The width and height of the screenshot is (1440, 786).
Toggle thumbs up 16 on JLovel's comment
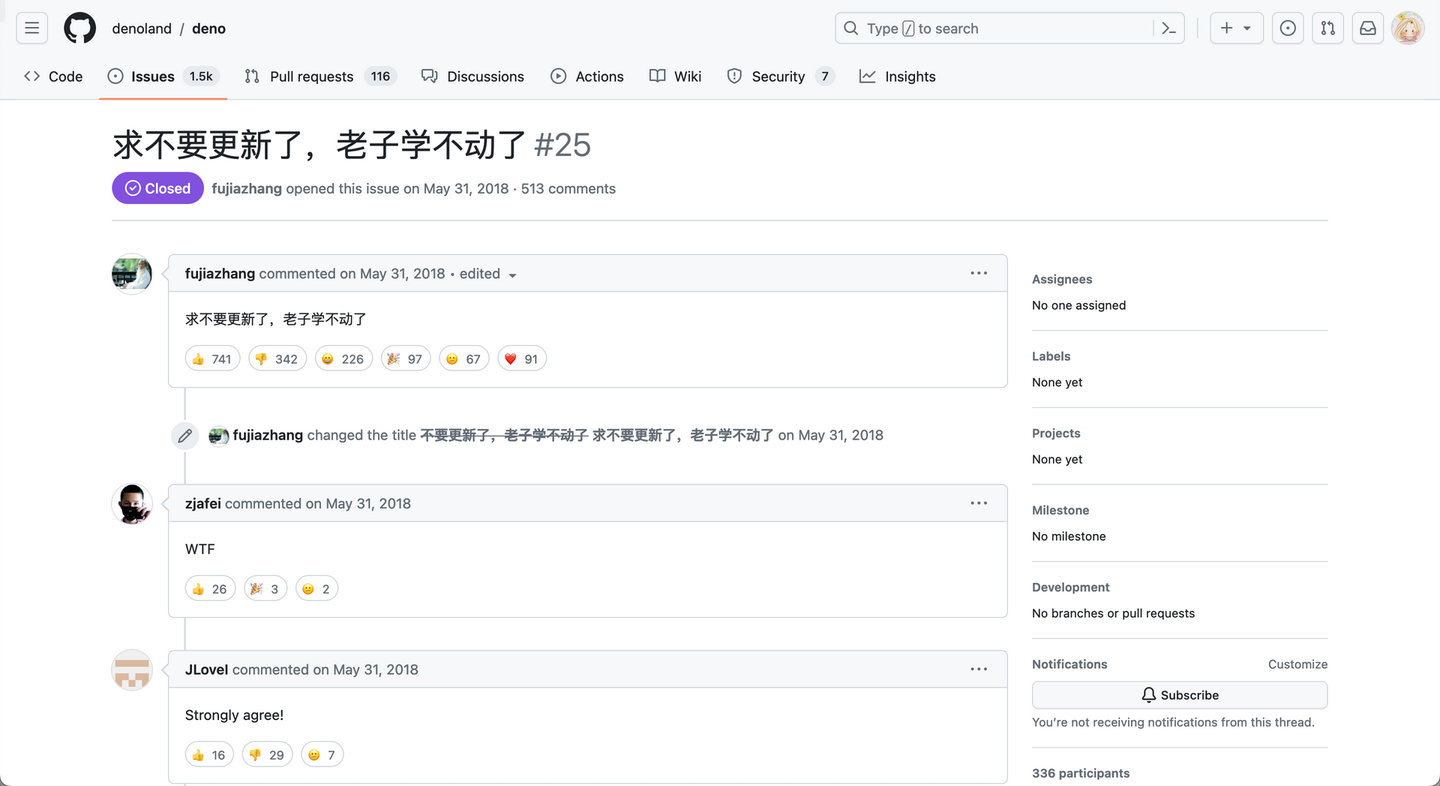pyautogui.click(x=209, y=755)
